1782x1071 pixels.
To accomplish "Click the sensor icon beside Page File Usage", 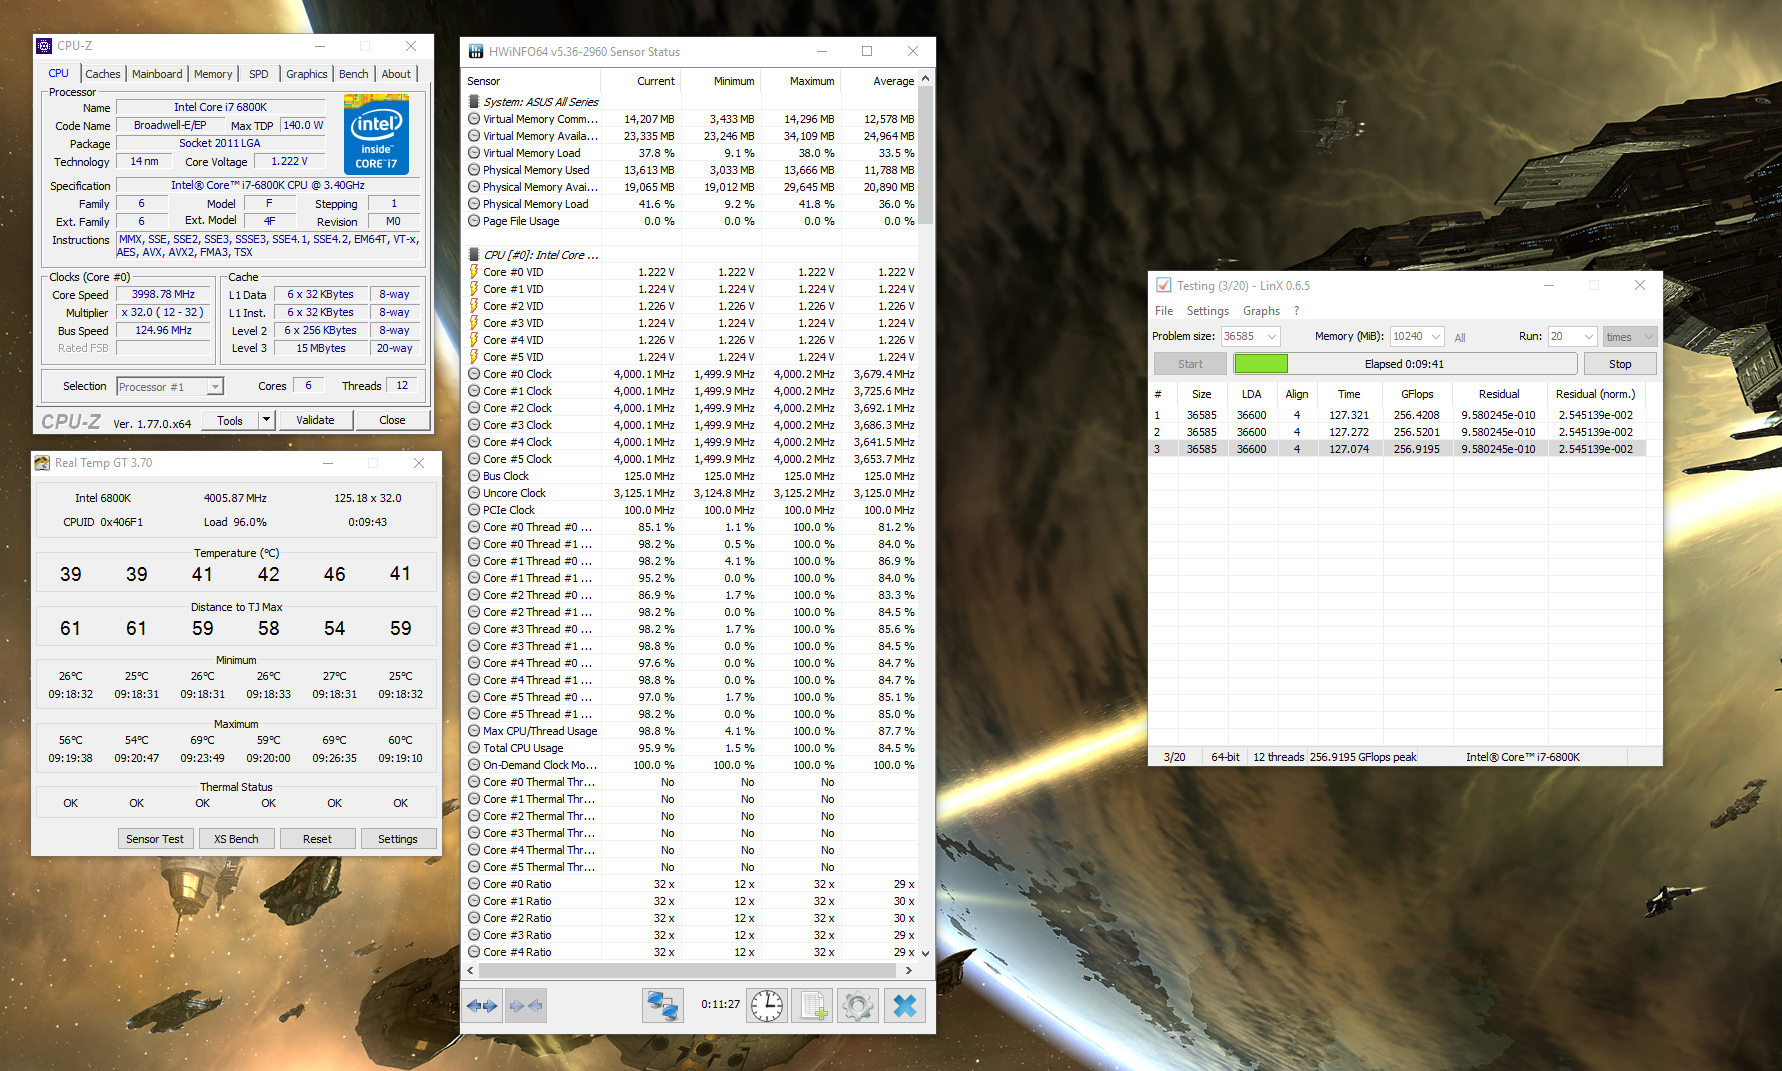I will 474,221.
